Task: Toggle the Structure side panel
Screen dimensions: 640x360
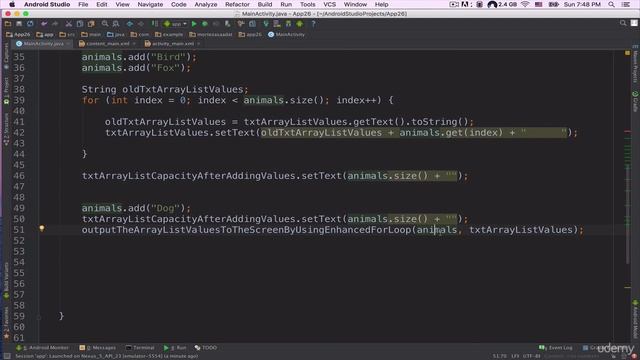Action: (x=6, y=129)
